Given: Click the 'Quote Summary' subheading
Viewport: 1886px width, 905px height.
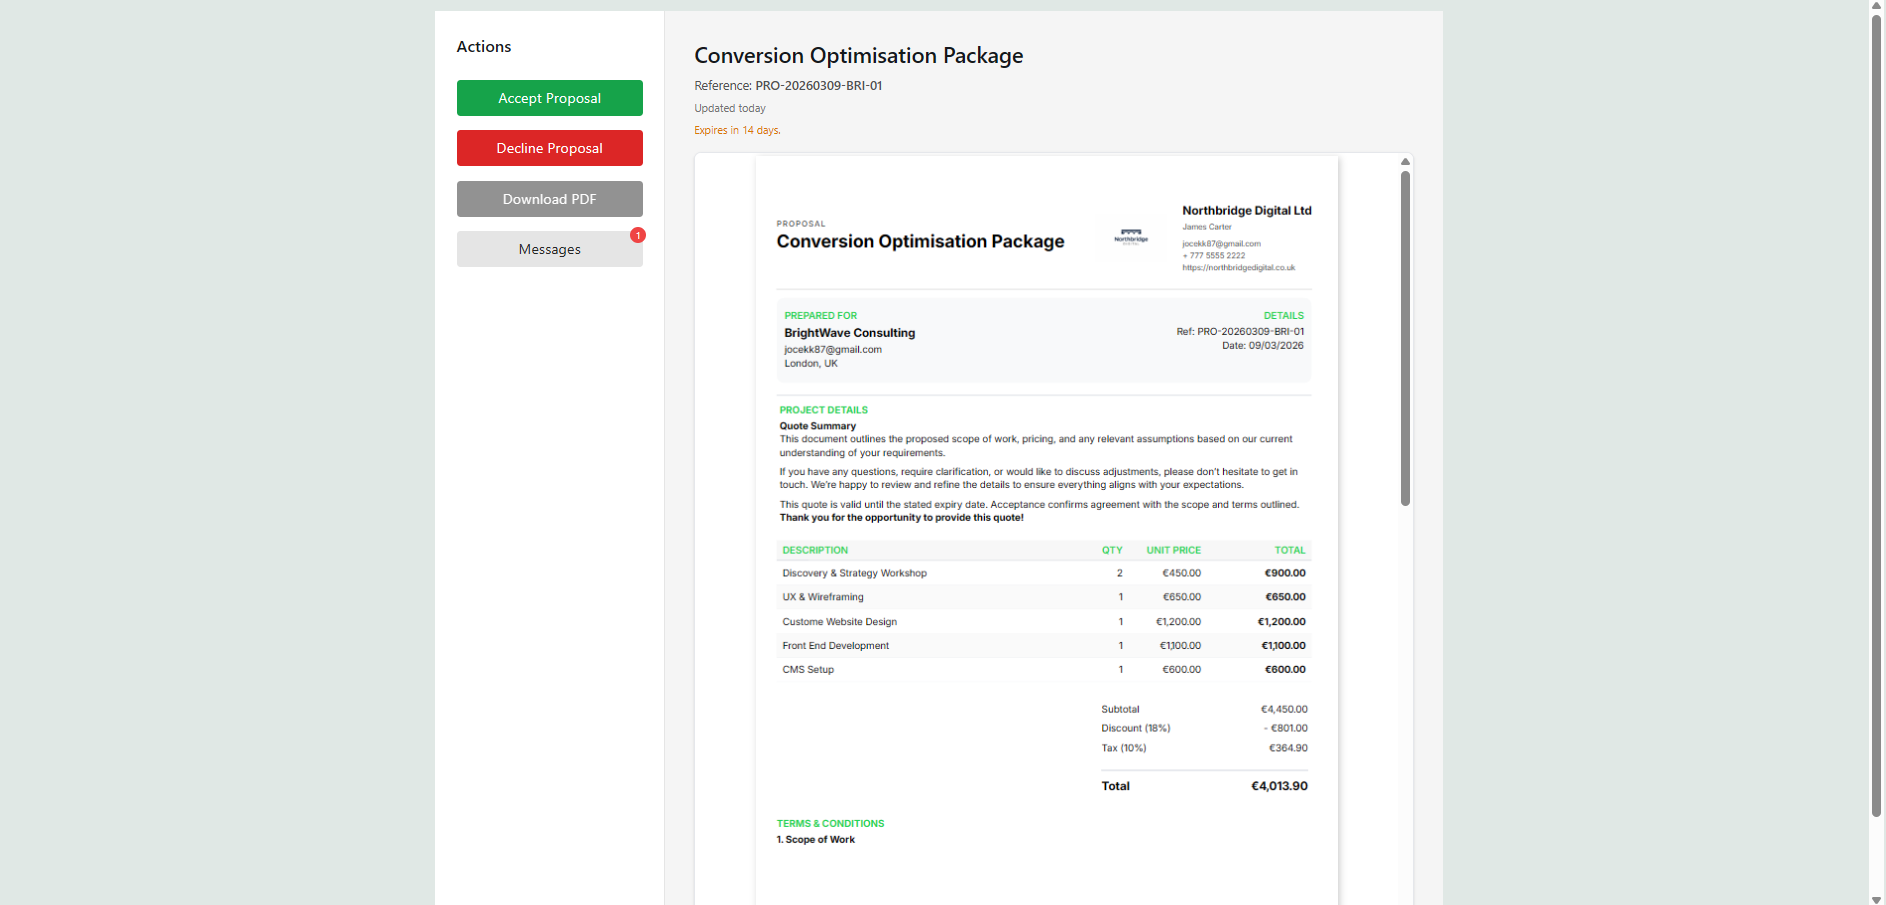Looking at the screenshot, I should (x=817, y=426).
